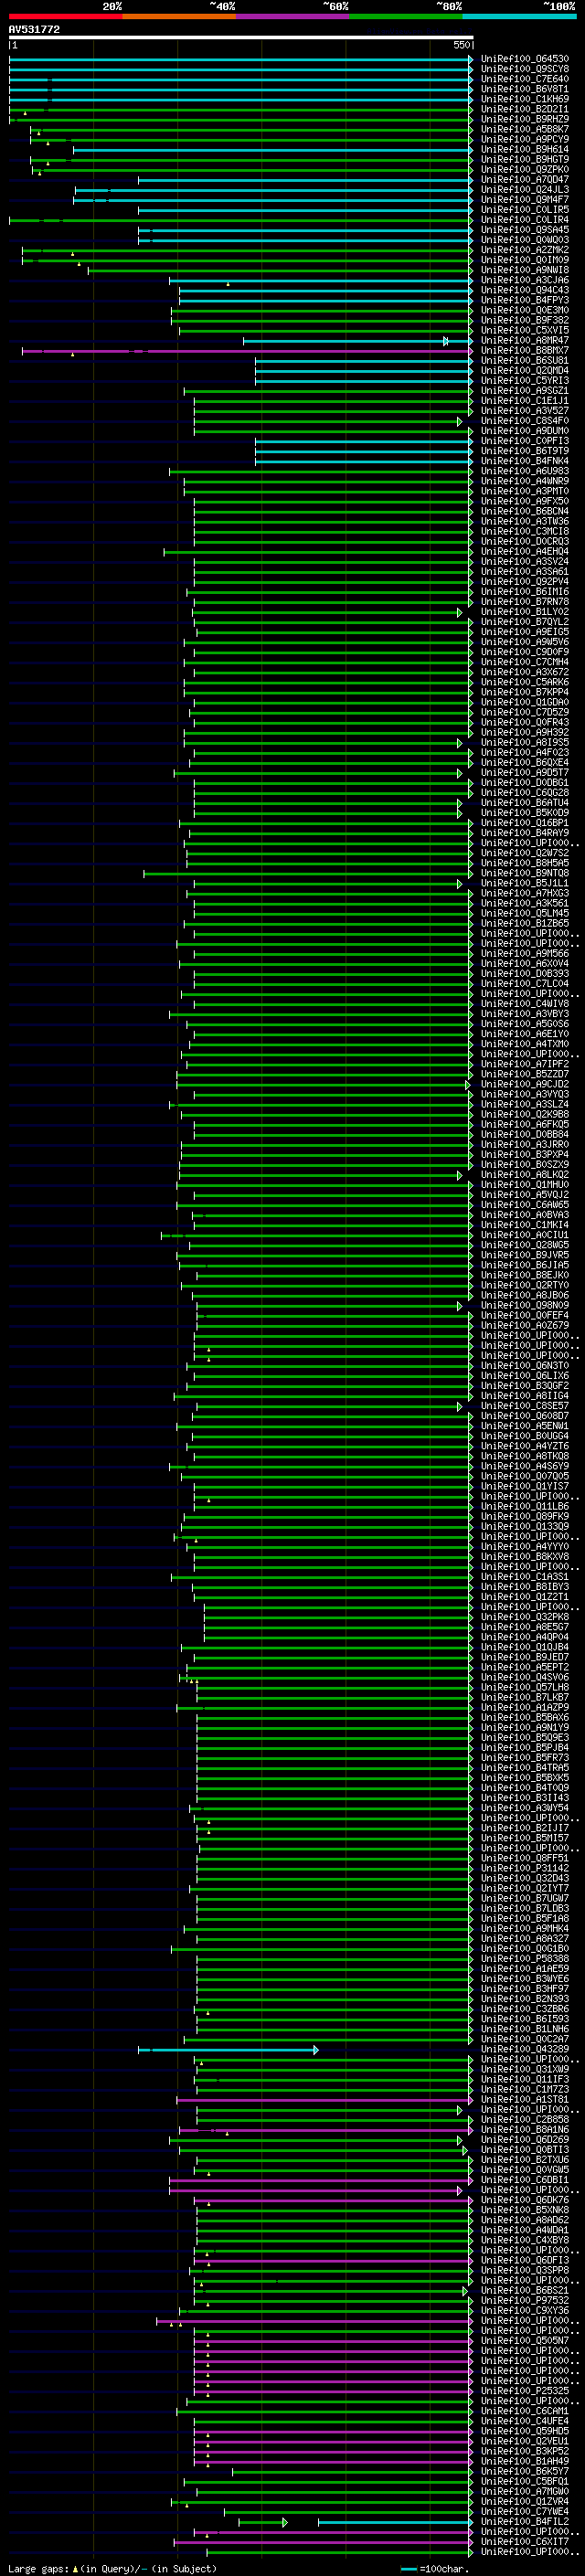This screenshot has height=2576, width=585.
Task: Open the UniRef100_Q24JL3 hit label
Action: pos(525,189)
